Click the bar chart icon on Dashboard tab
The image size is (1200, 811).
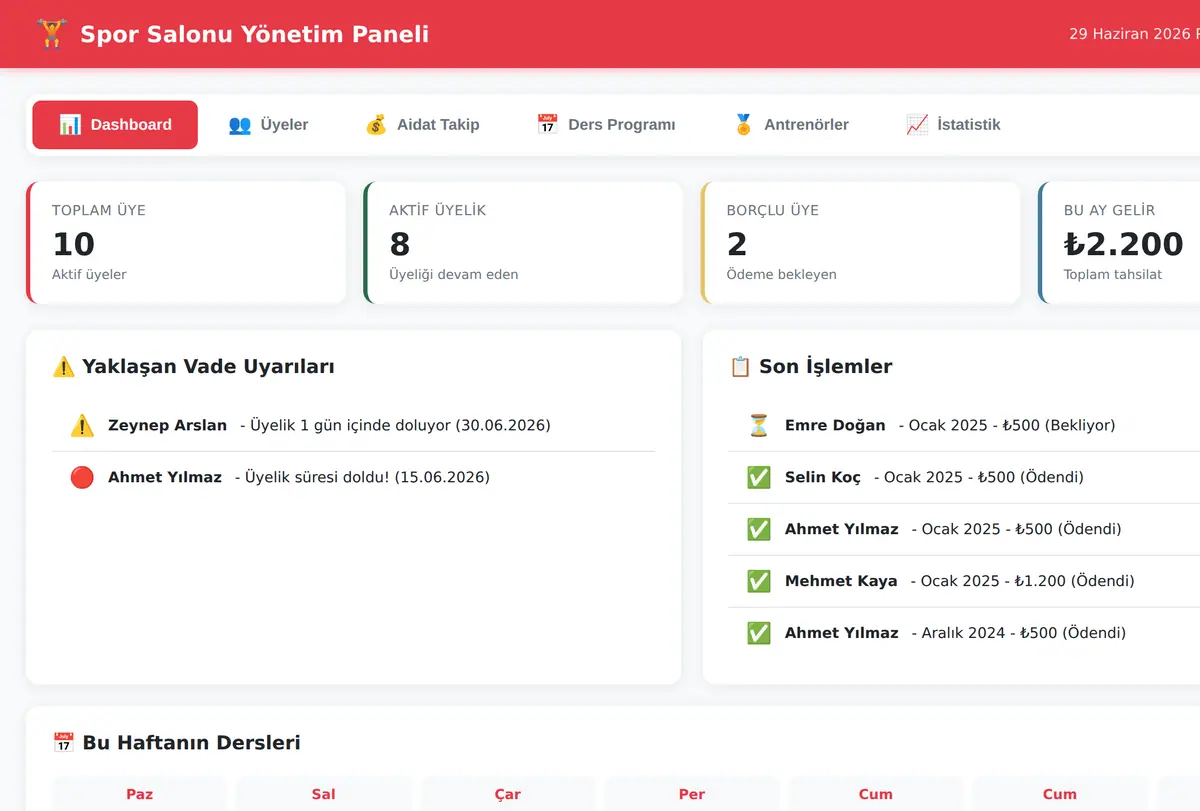click(x=70, y=125)
